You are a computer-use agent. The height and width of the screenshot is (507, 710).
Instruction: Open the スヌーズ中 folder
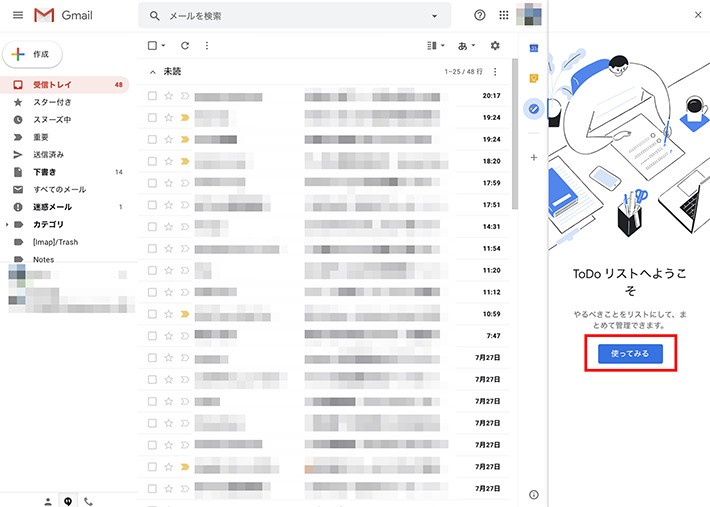(x=65, y=120)
